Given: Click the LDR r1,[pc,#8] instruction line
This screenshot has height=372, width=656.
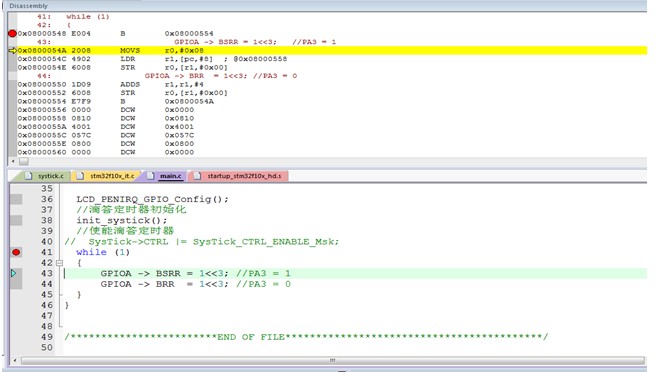Looking at the screenshot, I should [152, 59].
